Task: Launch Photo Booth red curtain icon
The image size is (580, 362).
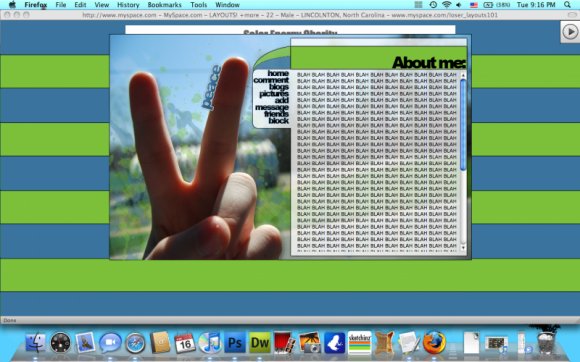Action: click(x=284, y=343)
